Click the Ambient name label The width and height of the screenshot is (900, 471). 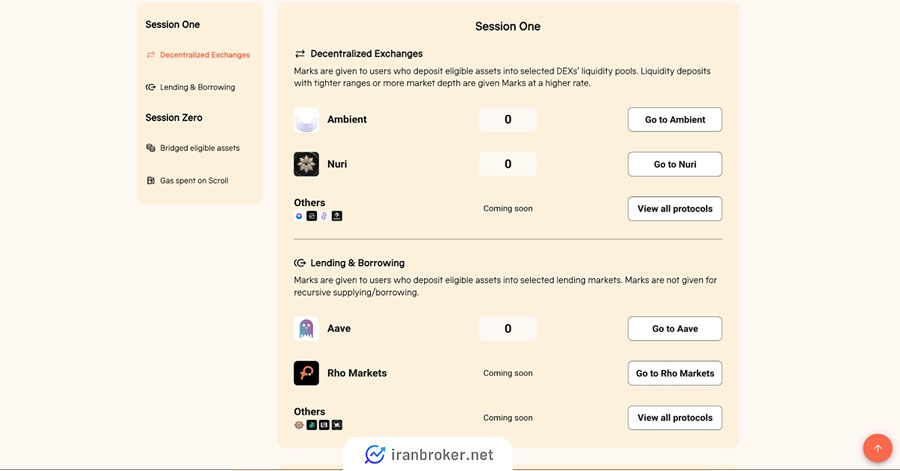pyautogui.click(x=347, y=119)
